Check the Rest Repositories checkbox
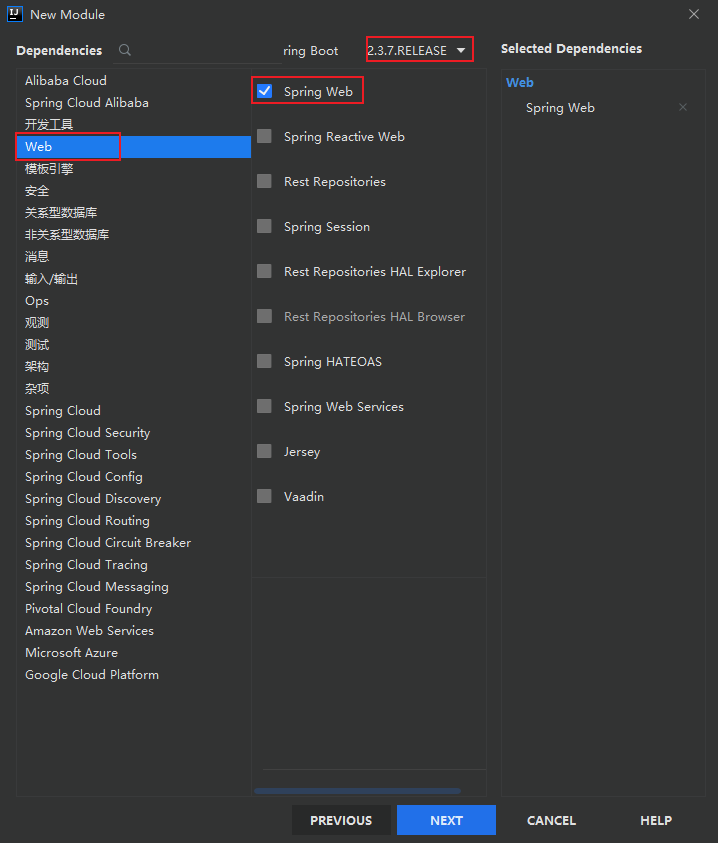 (x=265, y=182)
